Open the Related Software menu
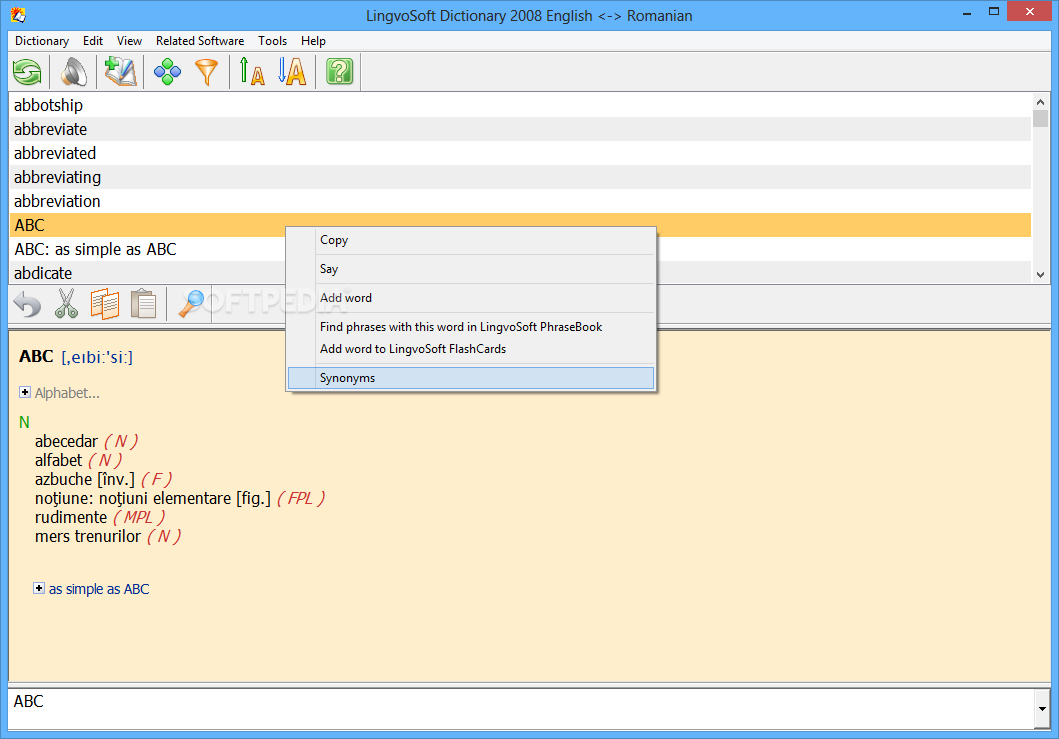1059x739 pixels. [200, 41]
